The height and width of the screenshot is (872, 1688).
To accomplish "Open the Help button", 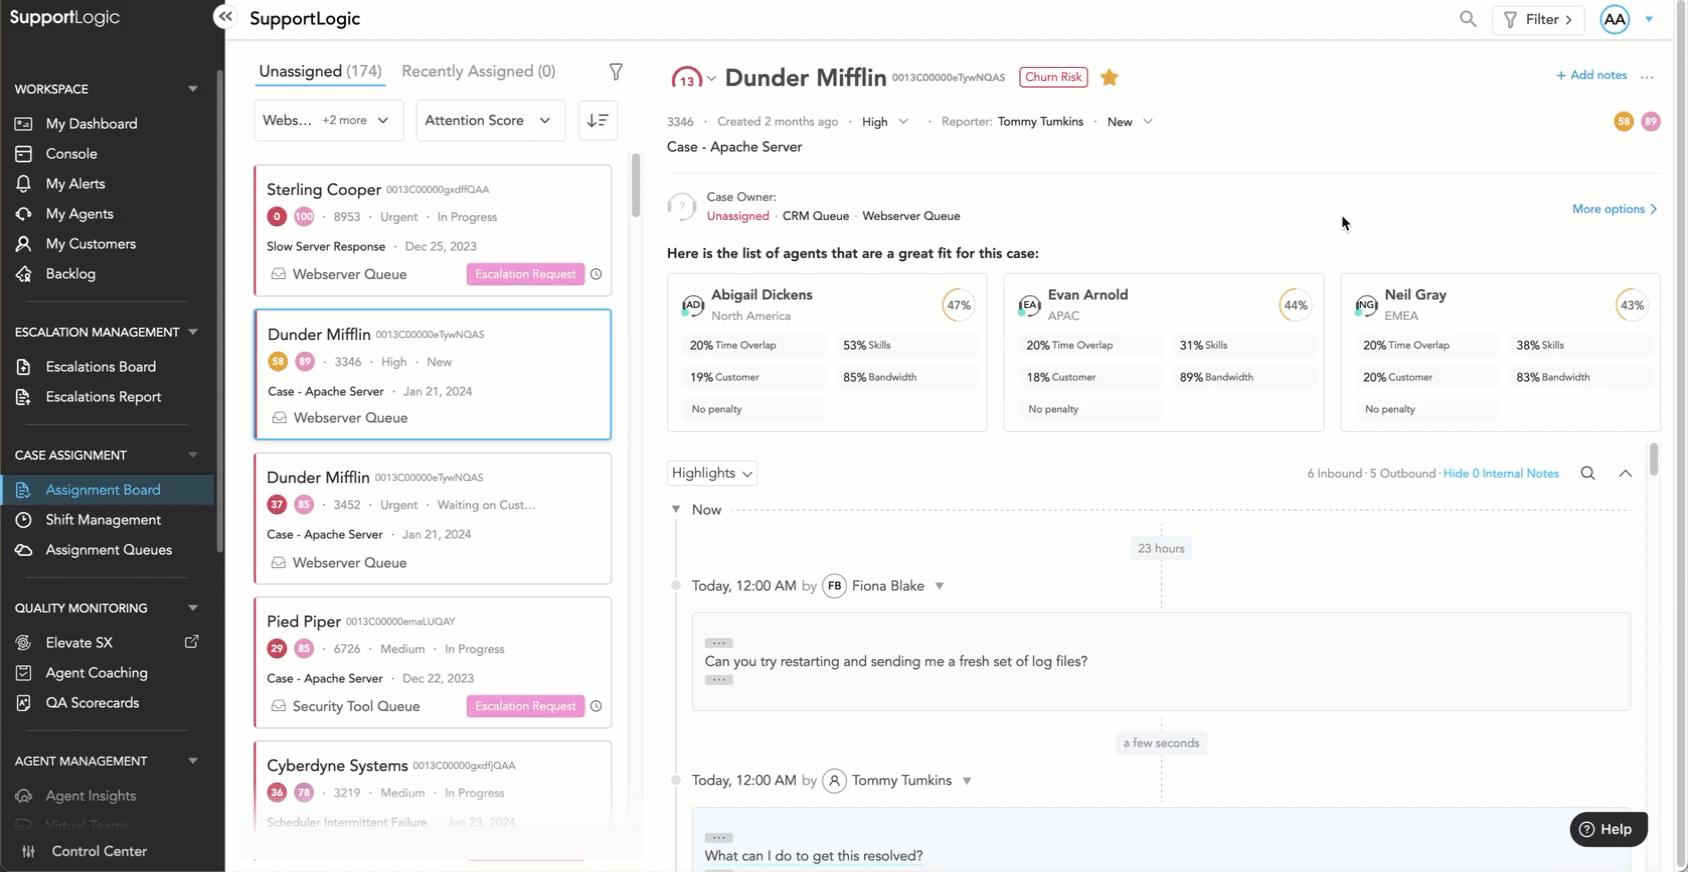I will click(1608, 829).
